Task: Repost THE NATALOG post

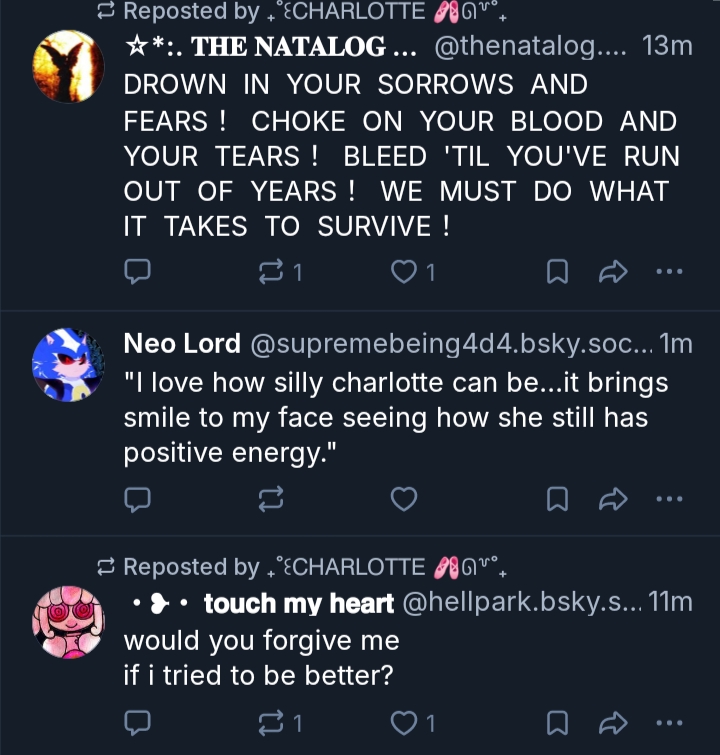Action: 272,271
